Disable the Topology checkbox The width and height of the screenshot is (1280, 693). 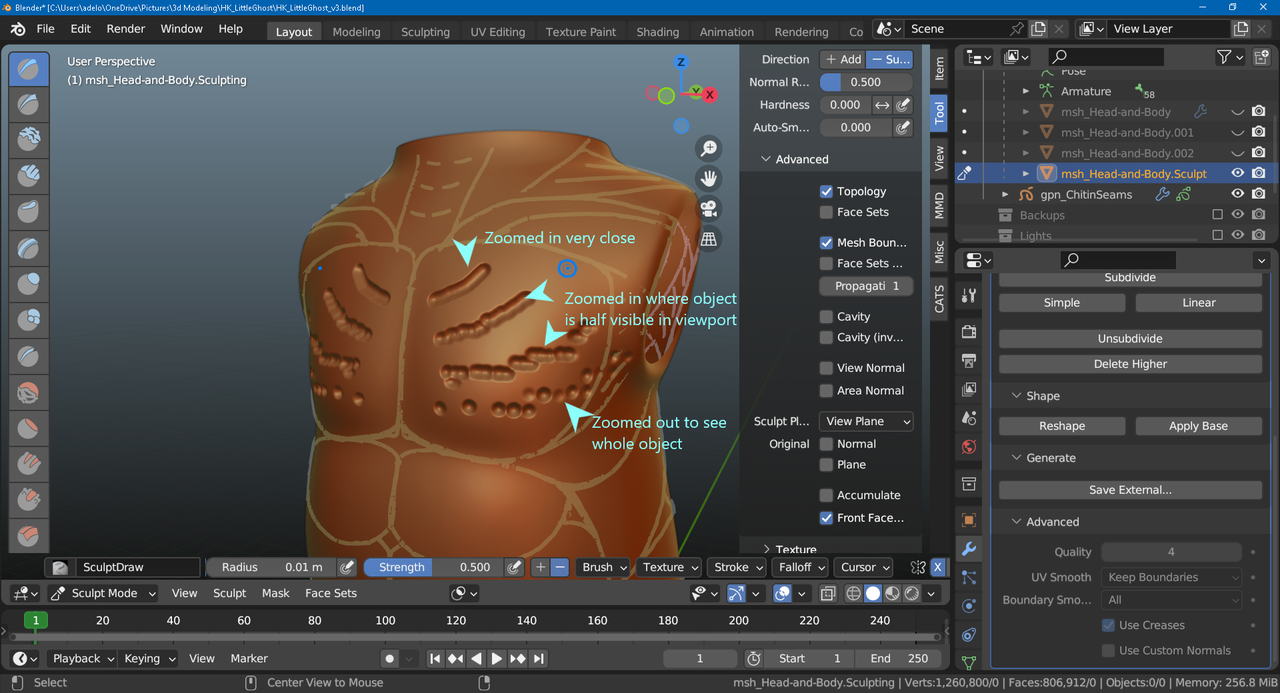[x=826, y=191]
